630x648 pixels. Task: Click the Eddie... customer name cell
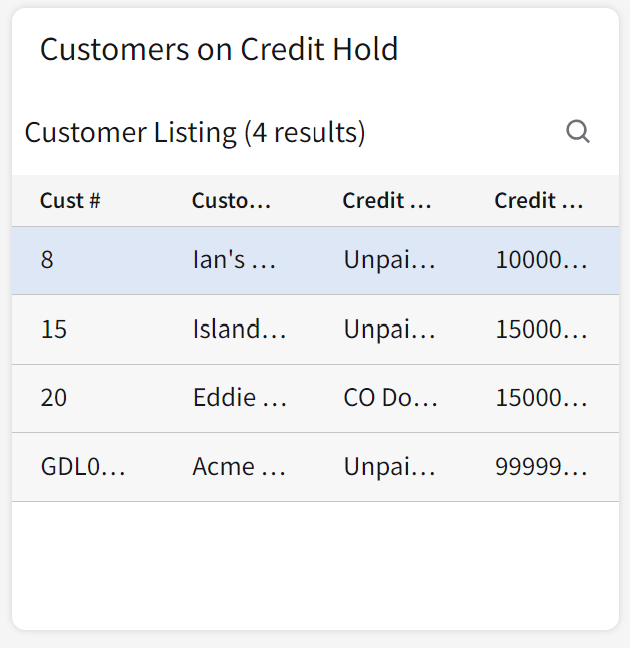239,398
